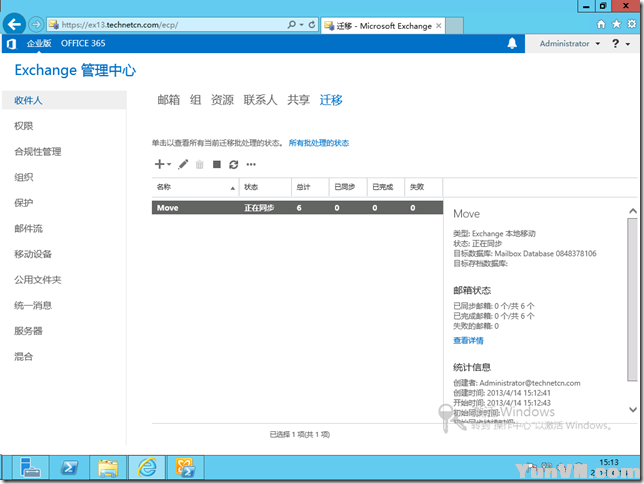Screen dimensions: 644x484
Task: Select the Move batch row
Action: pos(297,207)
